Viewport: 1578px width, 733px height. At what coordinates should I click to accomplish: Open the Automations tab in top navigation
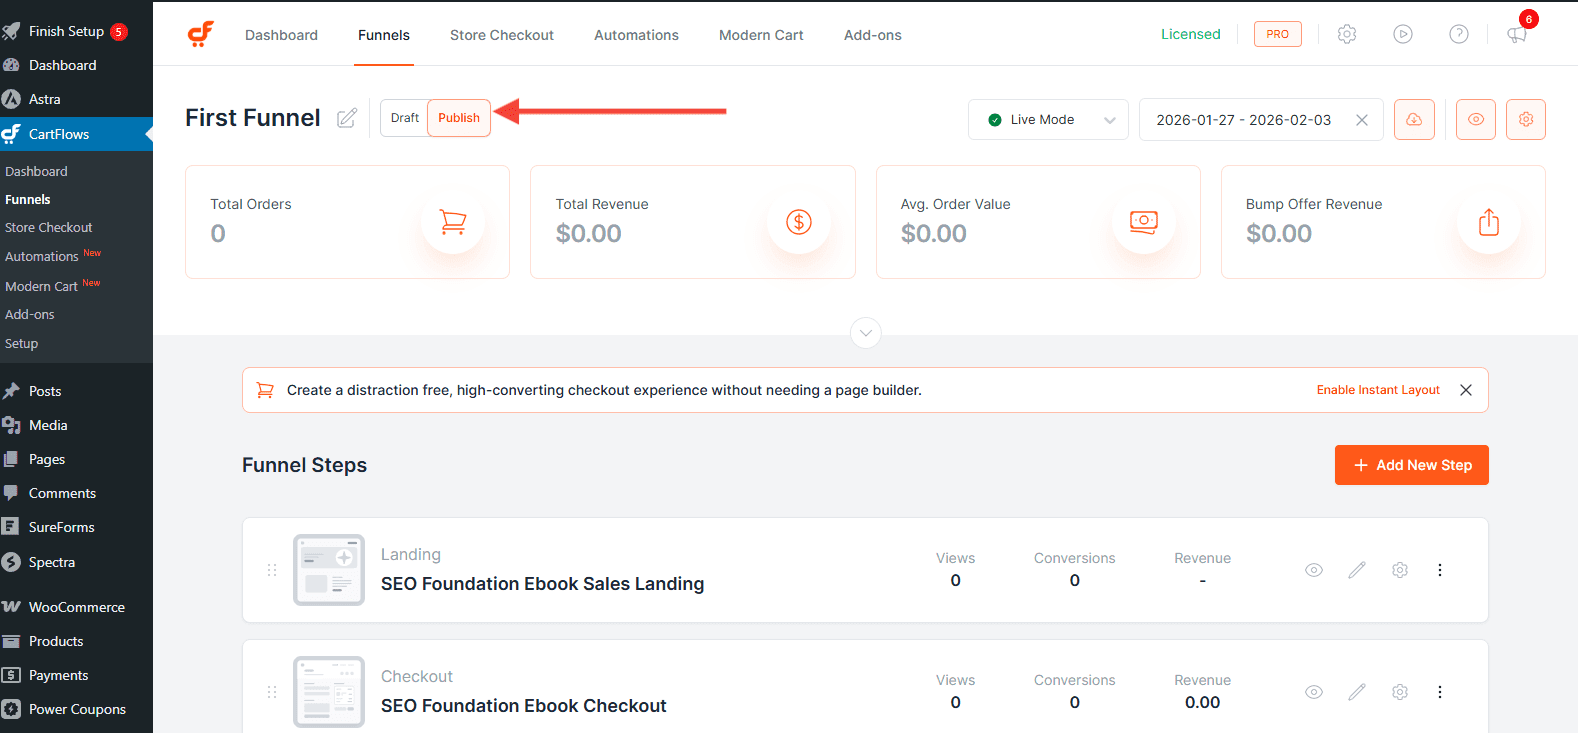pos(636,35)
